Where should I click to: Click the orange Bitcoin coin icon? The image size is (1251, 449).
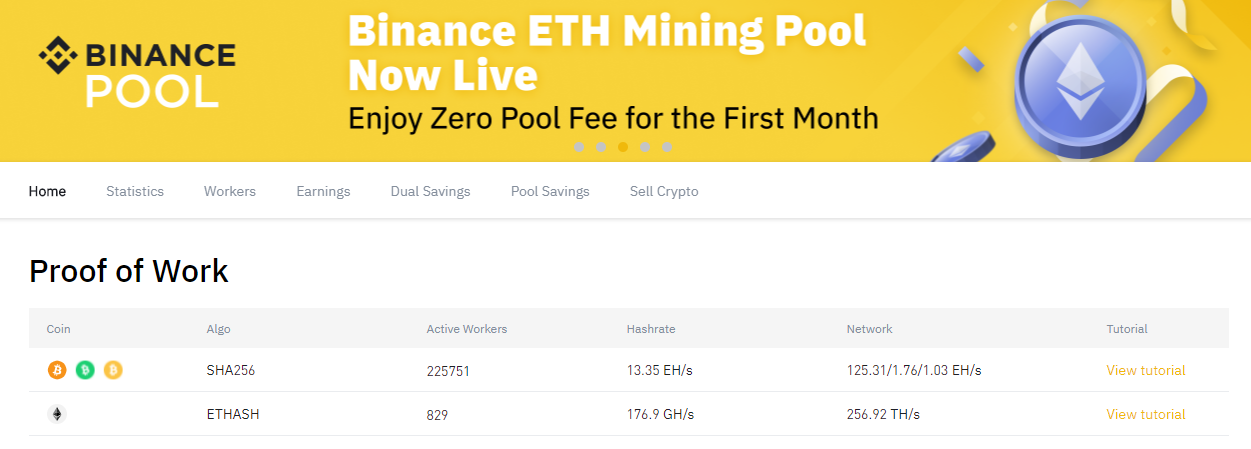coord(57,370)
